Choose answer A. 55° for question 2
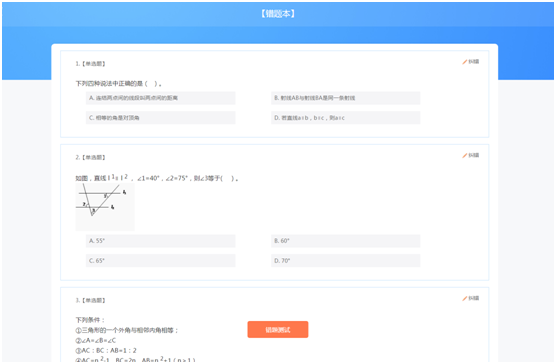 click(160, 241)
